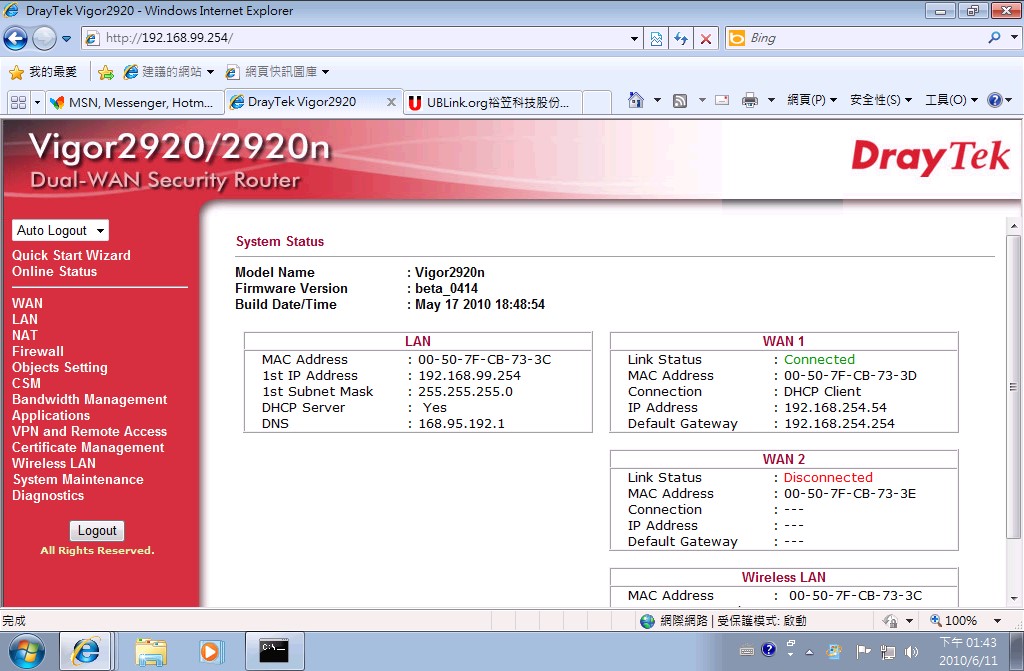
Task: Click the RSS feeds icon
Action: tap(680, 101)
